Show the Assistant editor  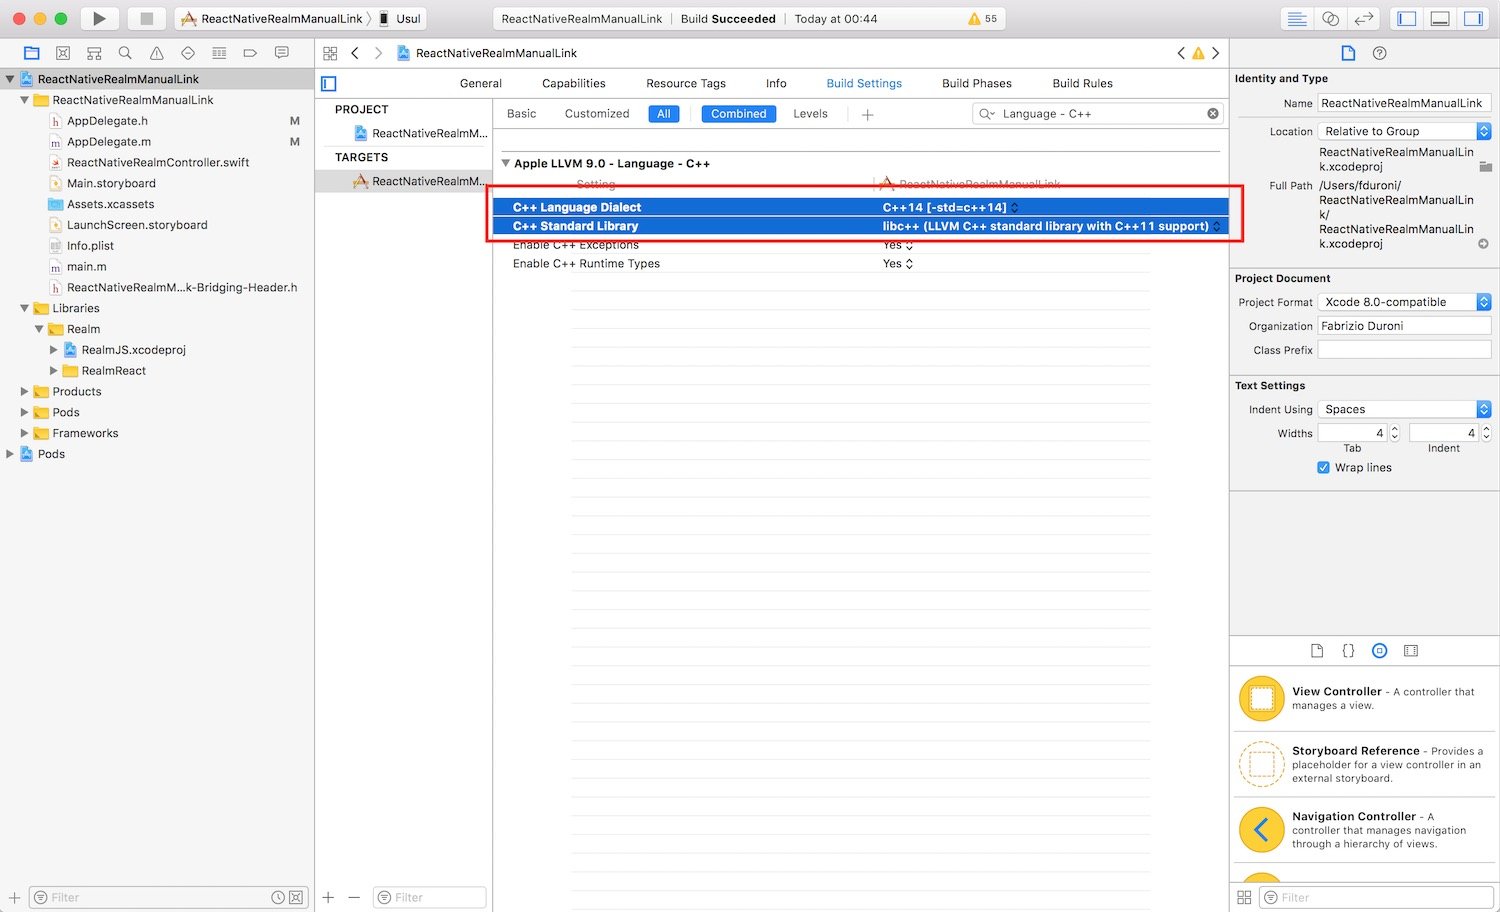(x=1330, y=19)
